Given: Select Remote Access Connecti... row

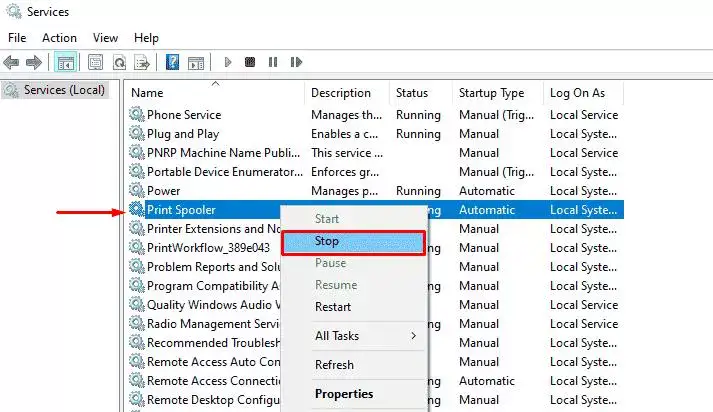Looking at the screenshot, I should [x=376, y=381].
